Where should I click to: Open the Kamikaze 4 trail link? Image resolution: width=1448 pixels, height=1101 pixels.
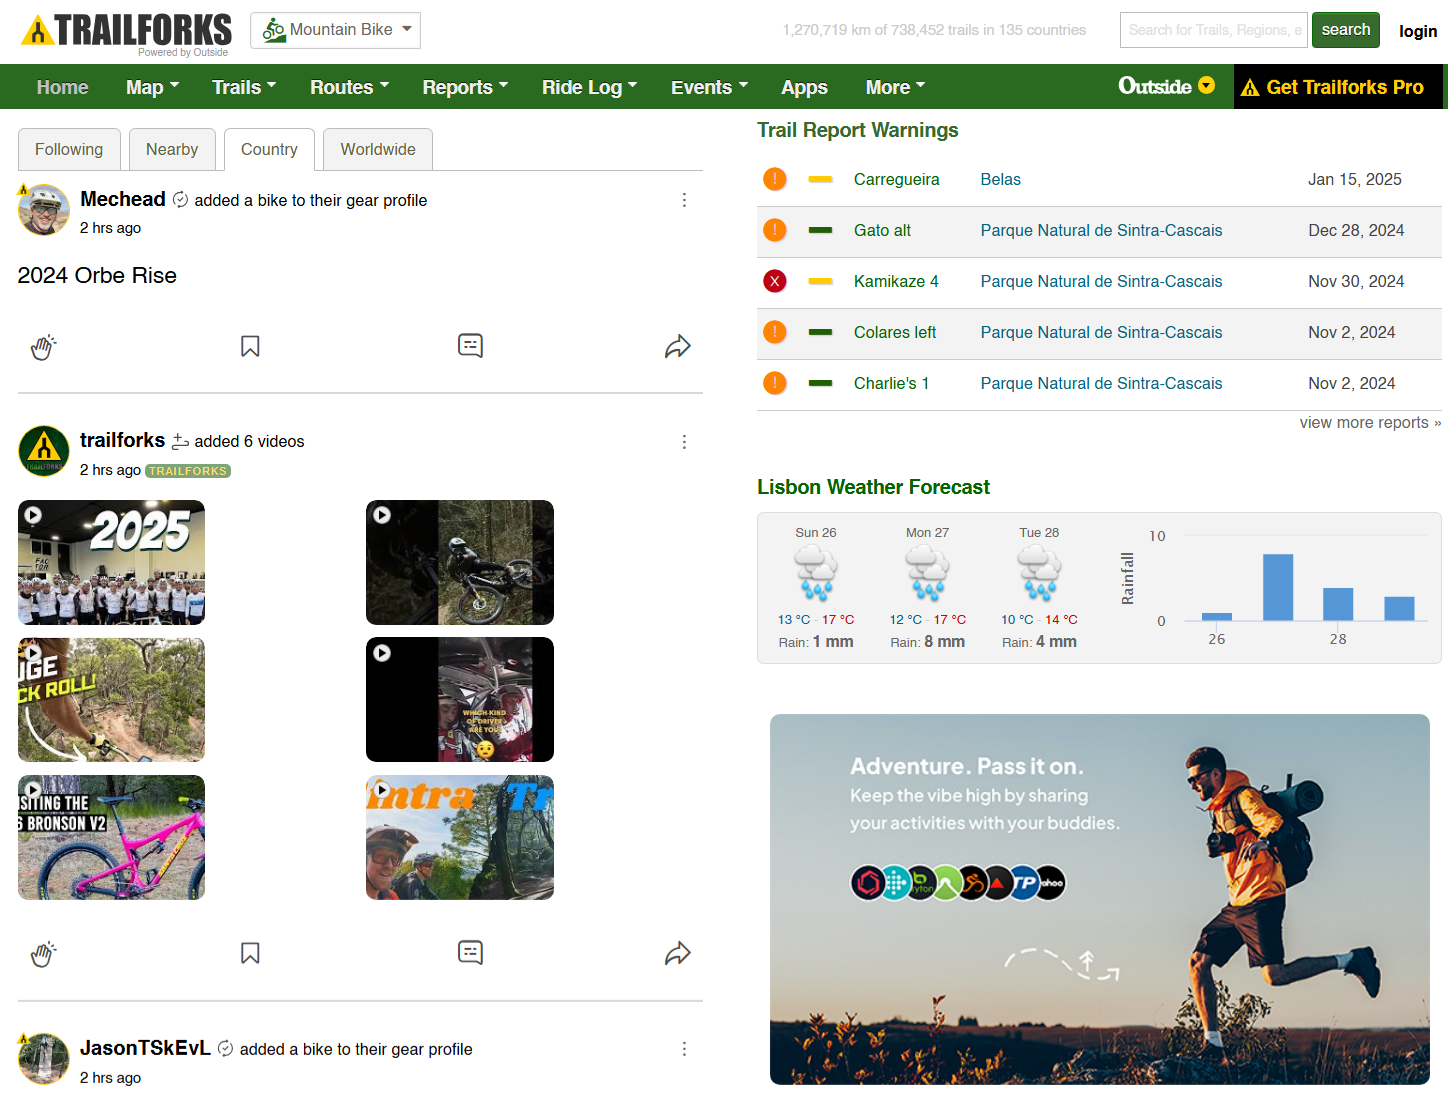coord(896,281)
